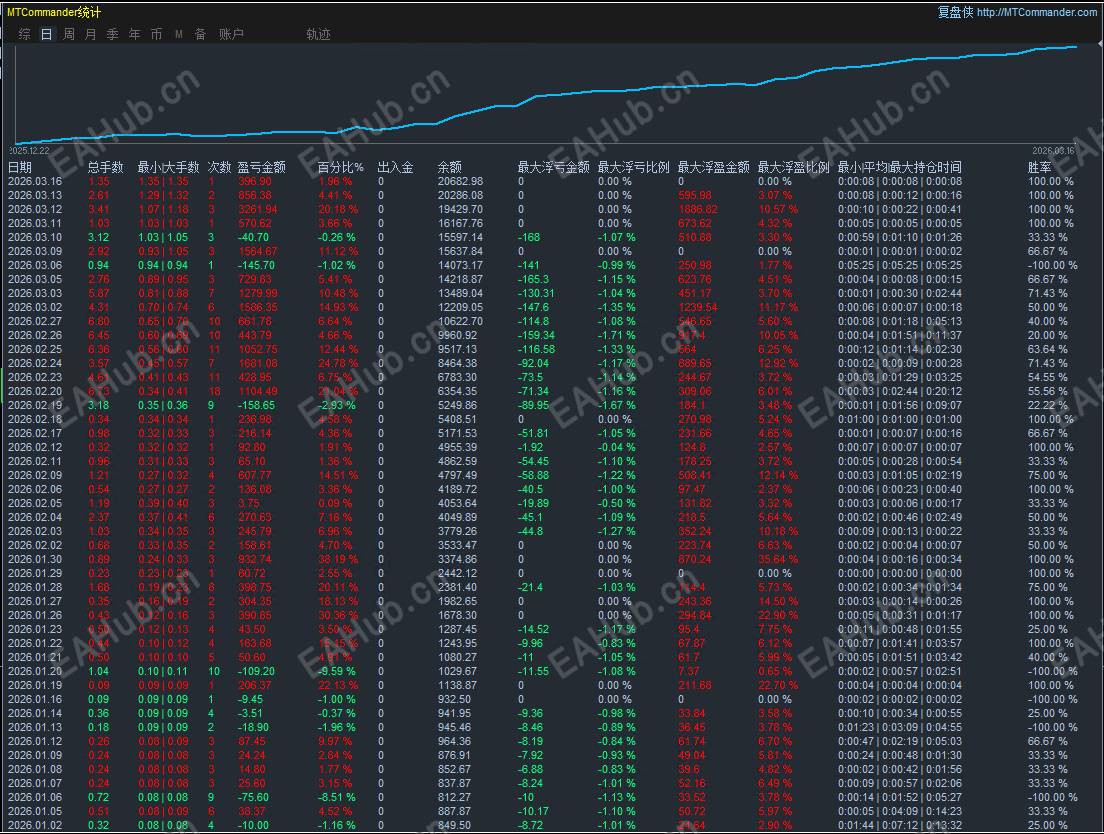Select the 2026.03.10 date row
This screenshot has width=1104, height=834.
coord(552,237)
